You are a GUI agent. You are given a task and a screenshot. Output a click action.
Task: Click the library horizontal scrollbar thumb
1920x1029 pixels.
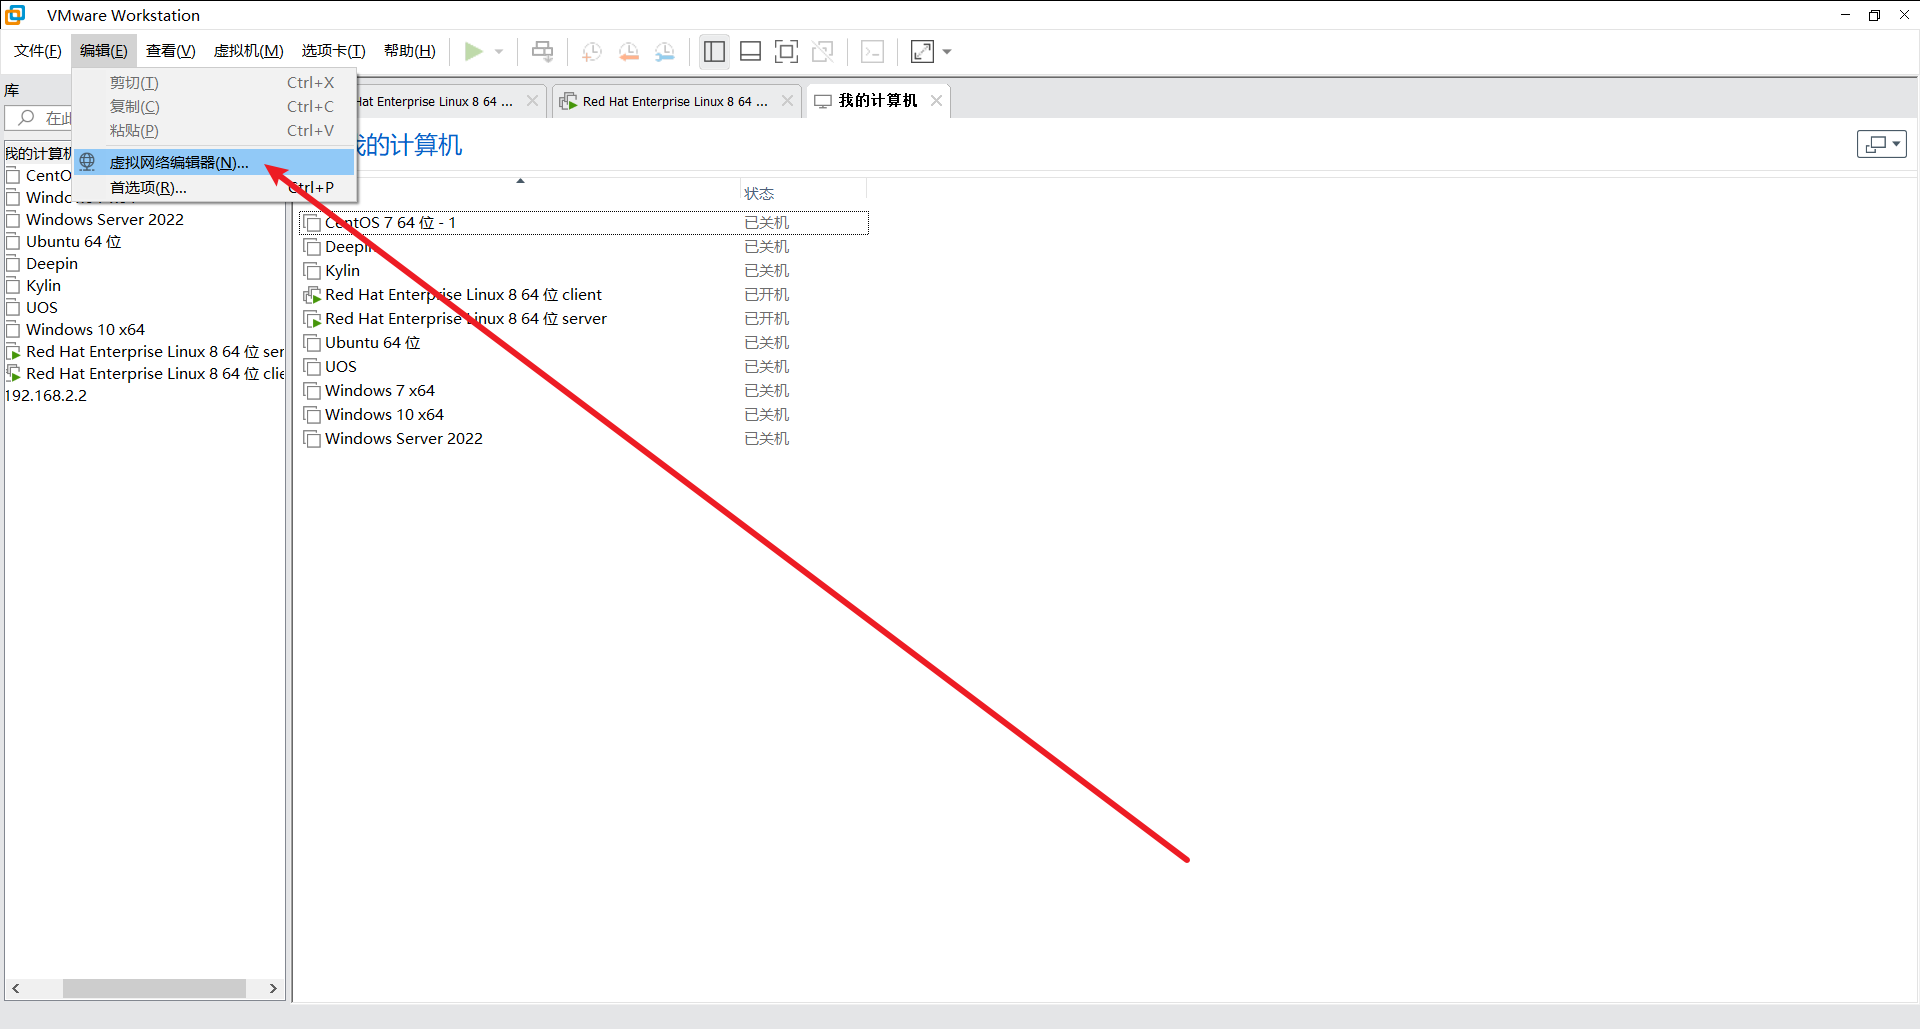(x=154, y=988)
